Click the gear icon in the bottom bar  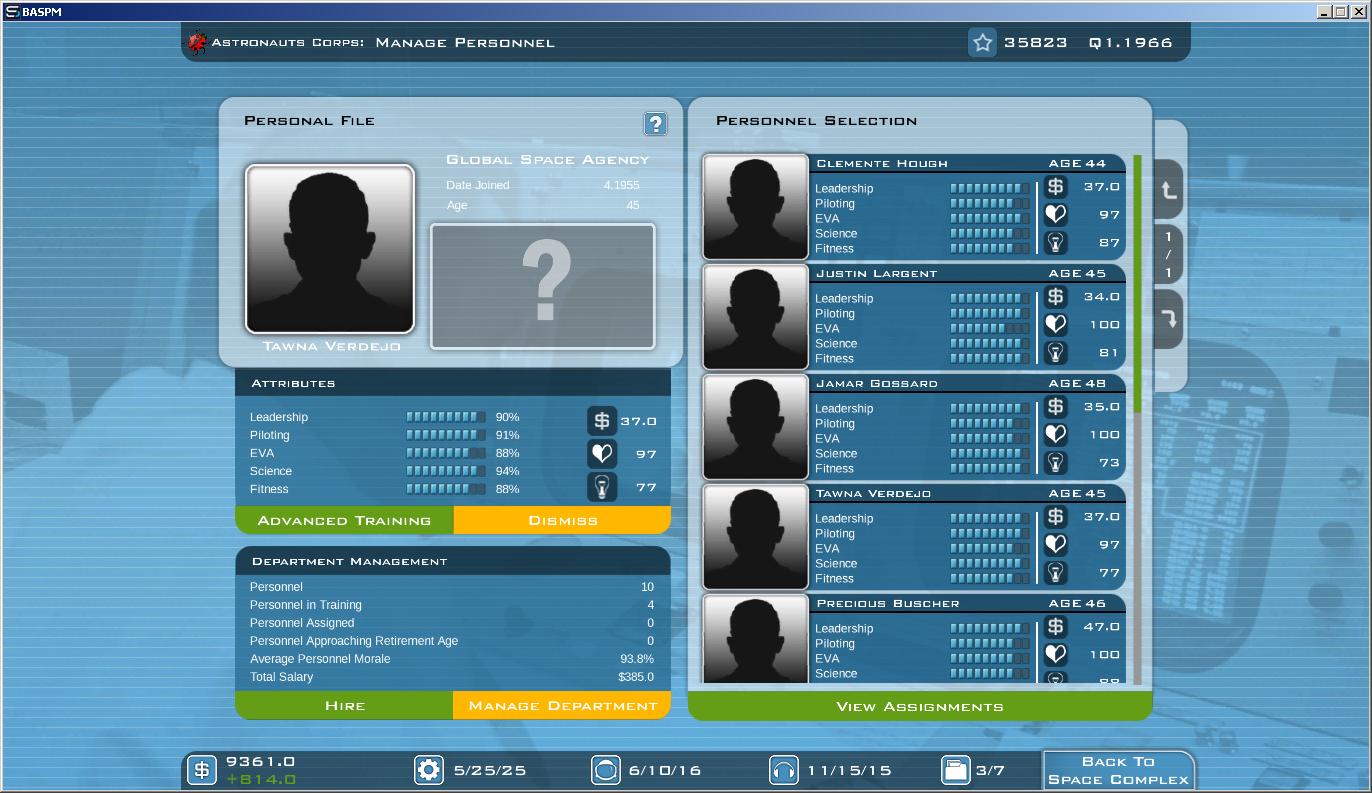(429, 770)
